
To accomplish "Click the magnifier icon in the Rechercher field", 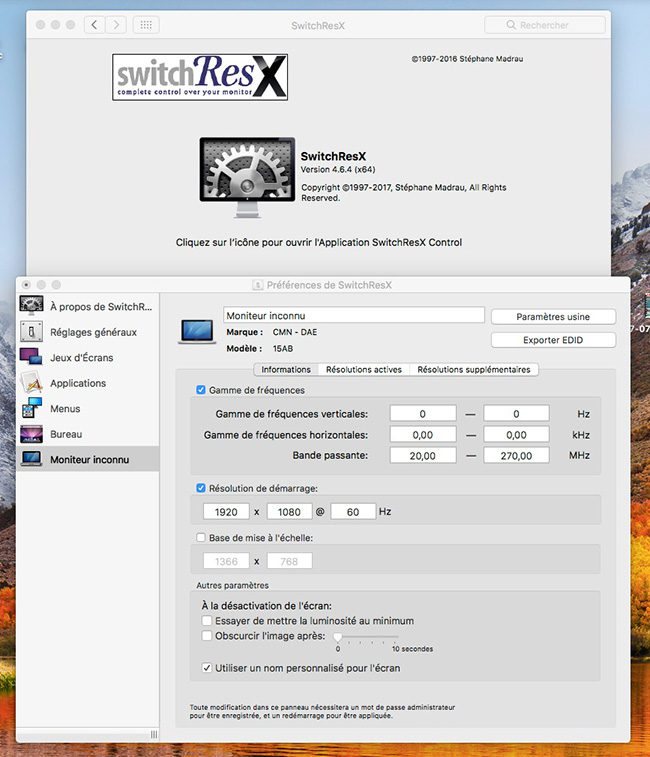I will (x=511, y=25).
